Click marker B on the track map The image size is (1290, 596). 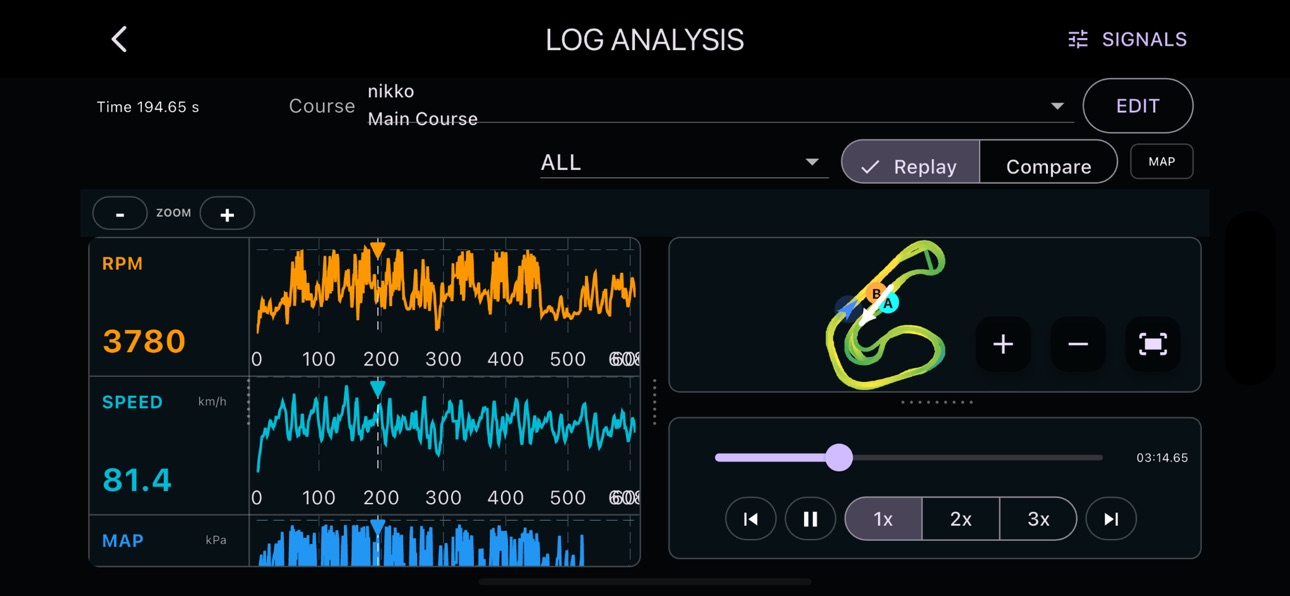click(876, 294)
